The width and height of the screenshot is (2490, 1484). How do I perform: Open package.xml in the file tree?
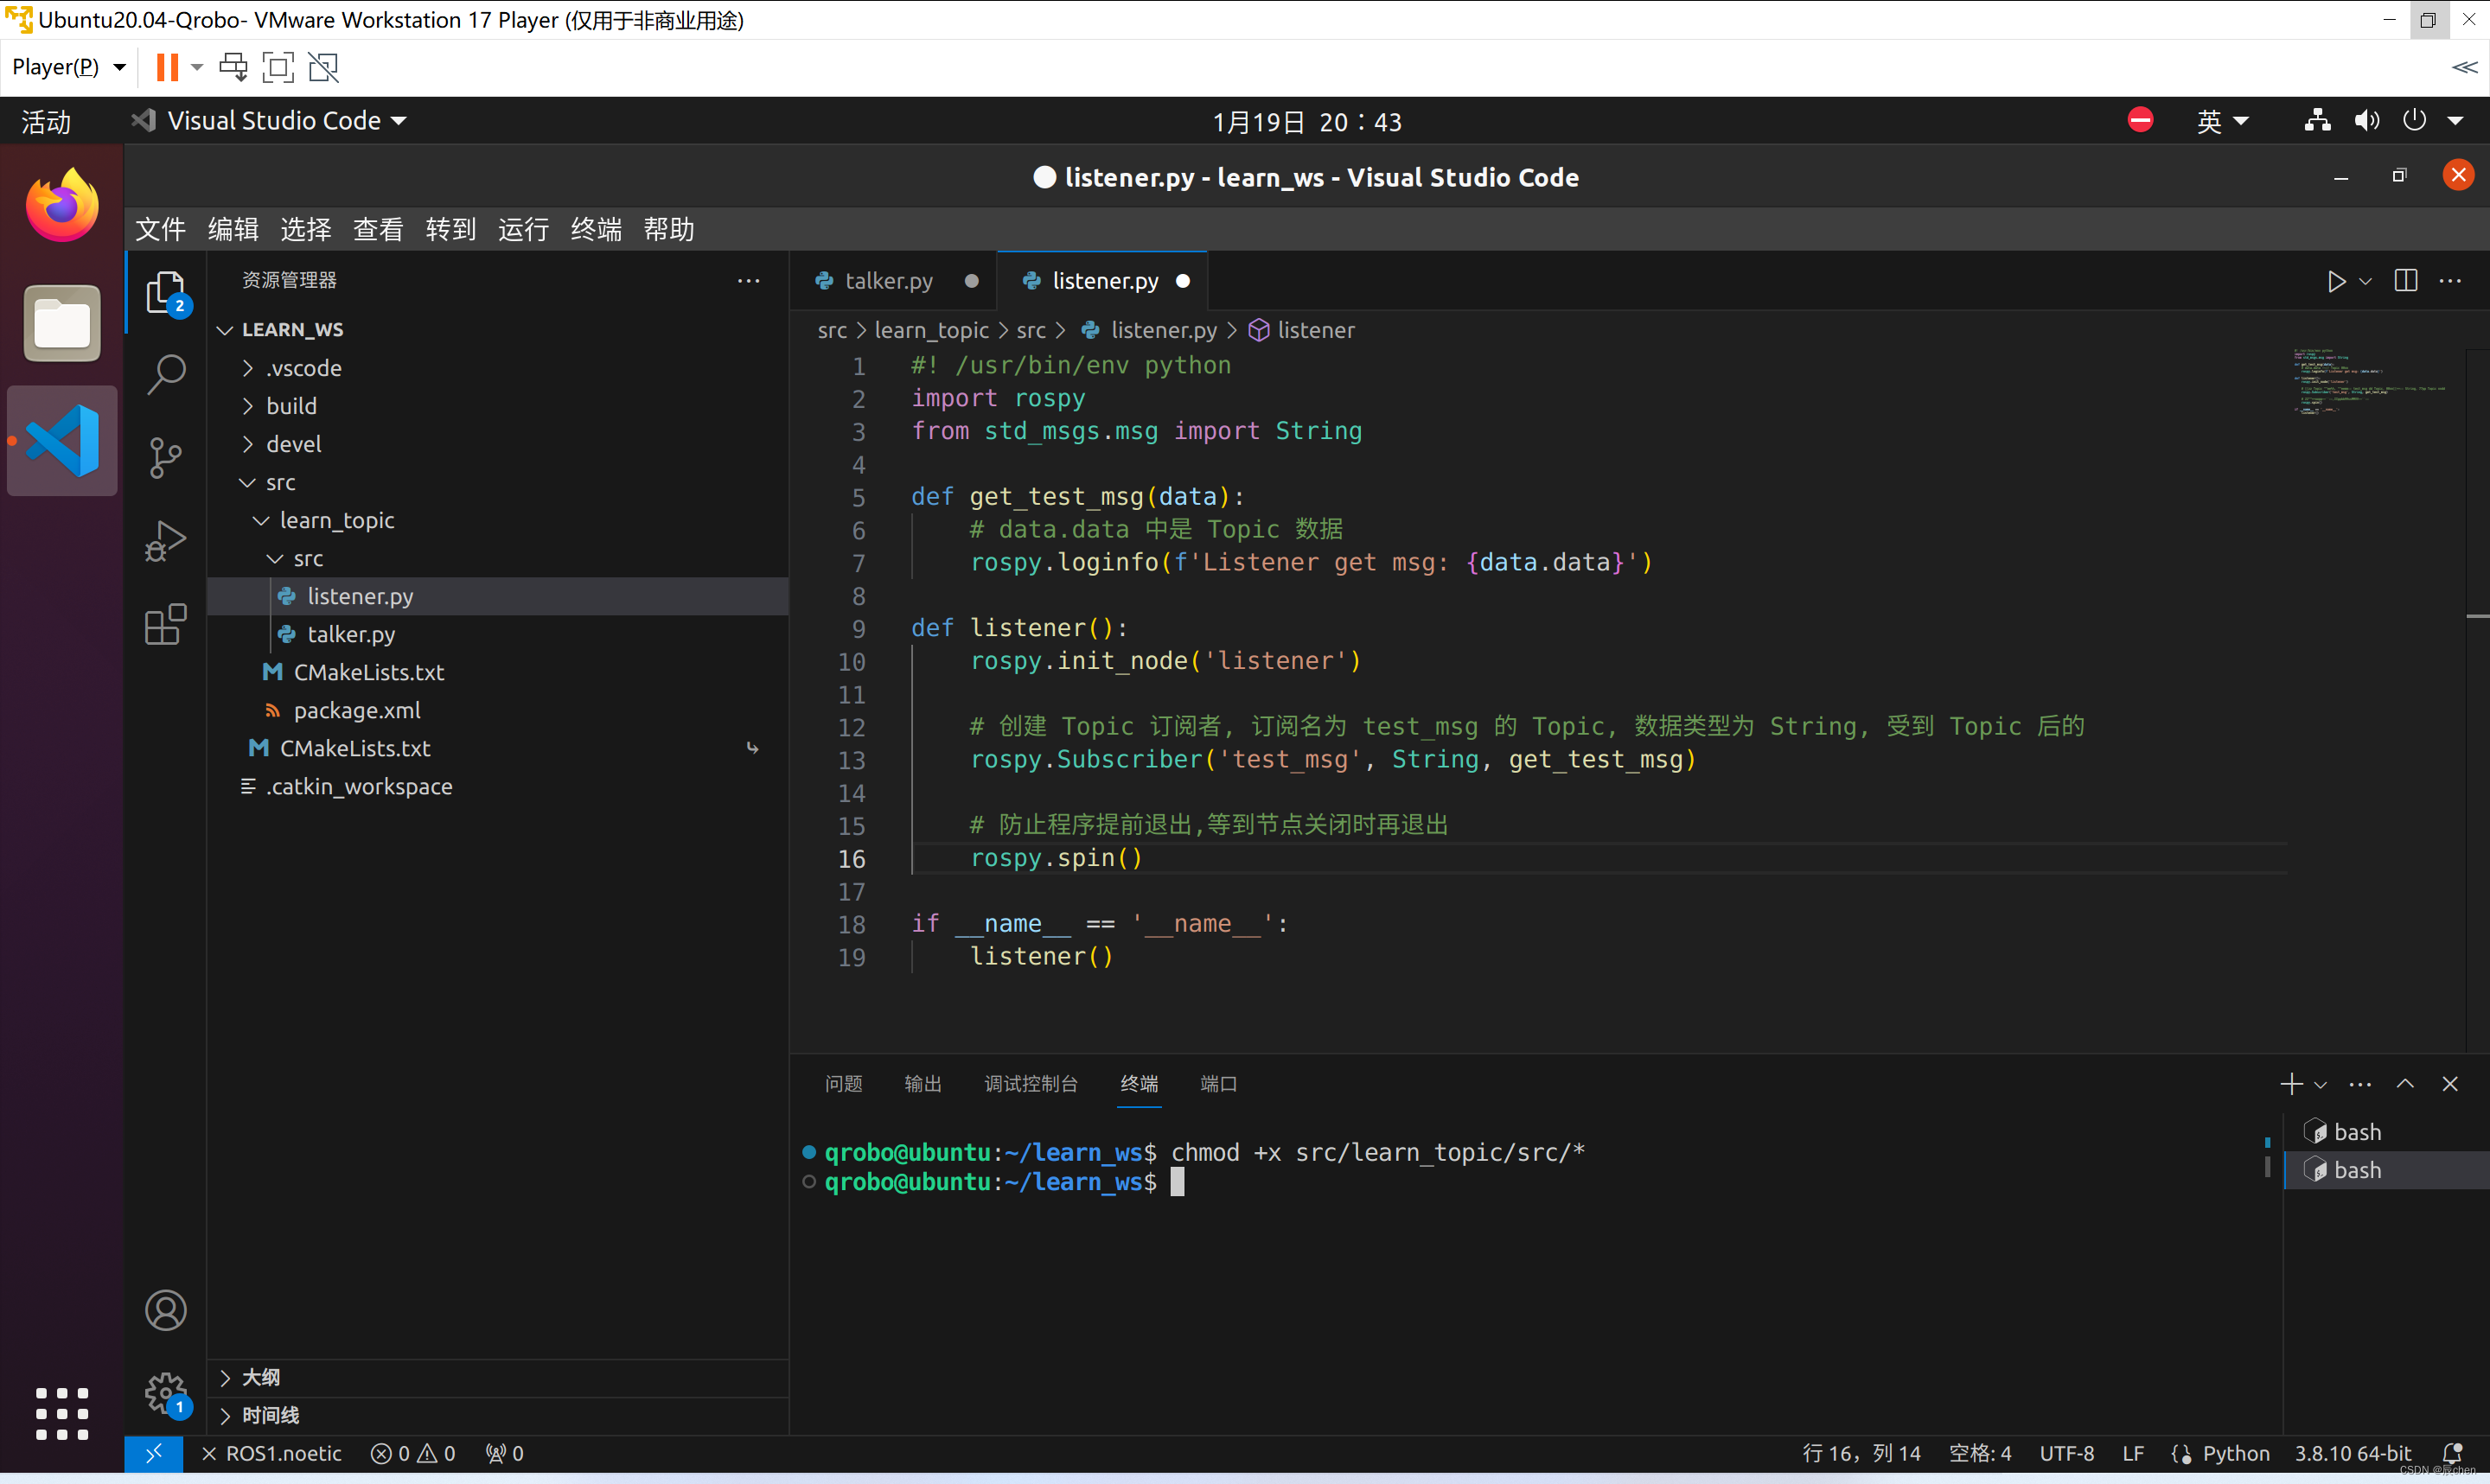pos(498,710)
